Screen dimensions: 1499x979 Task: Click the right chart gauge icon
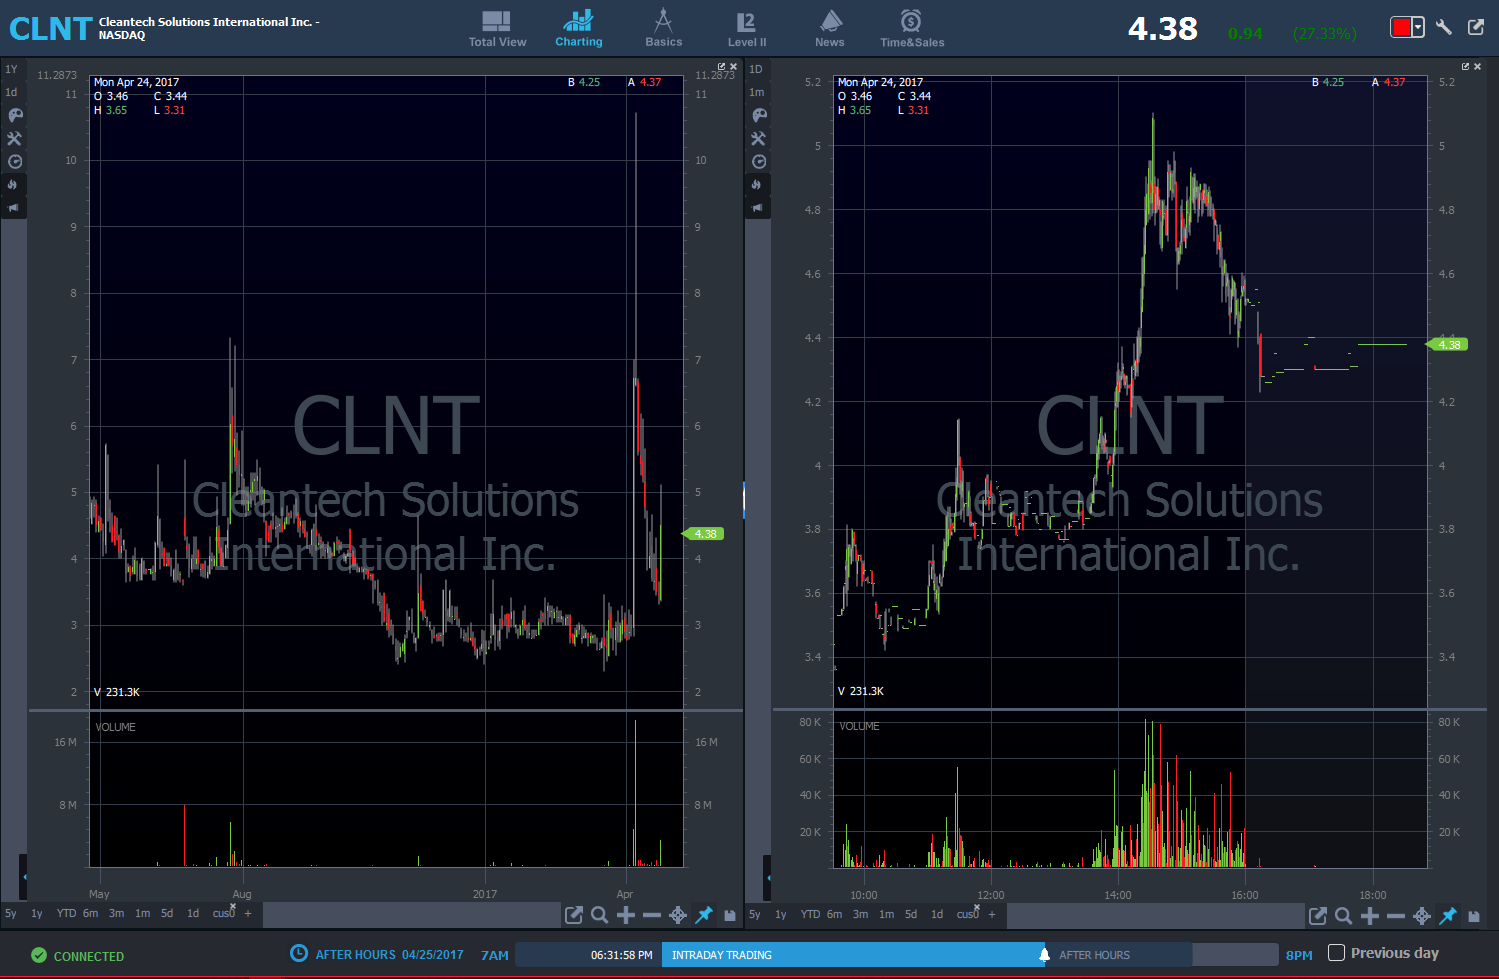click(x=759, y=161)
